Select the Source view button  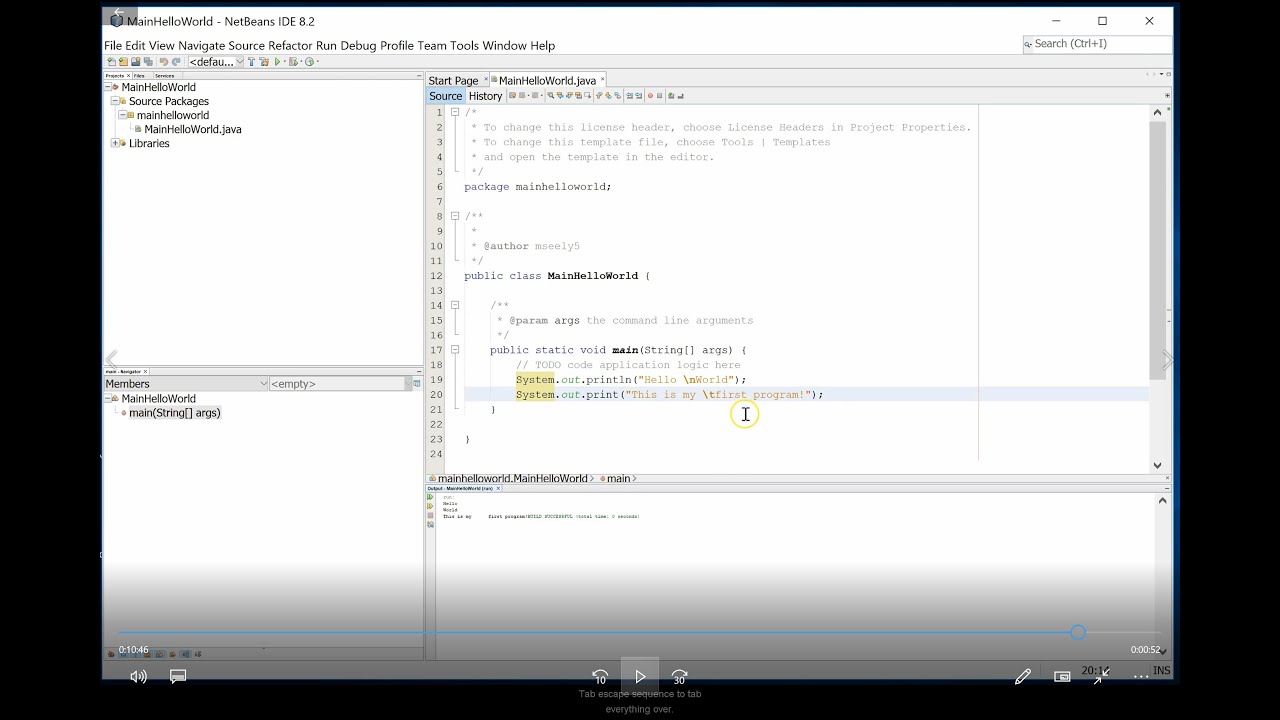pyautogui.click(x=446, y=96)
